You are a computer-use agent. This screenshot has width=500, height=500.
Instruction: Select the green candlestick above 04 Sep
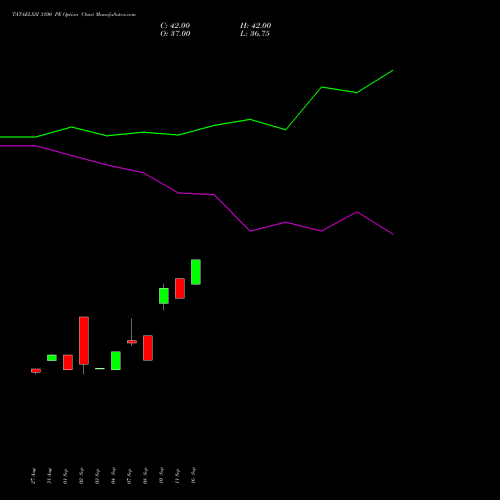point(116,361)
